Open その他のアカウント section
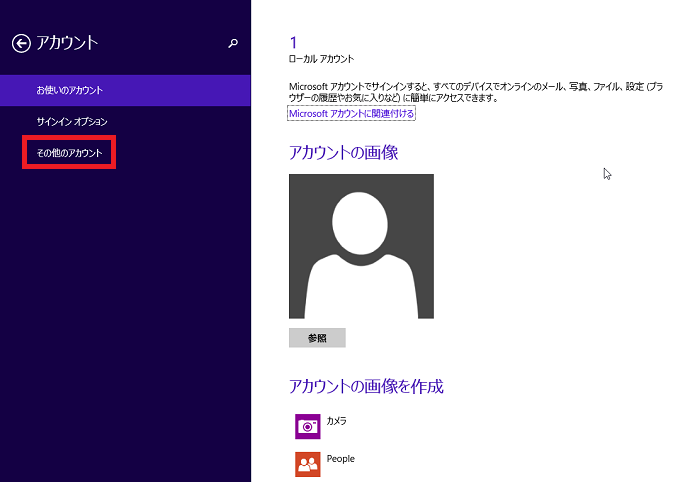The height and width of the screenshot is (482, 680). click(x=69, y=153)
